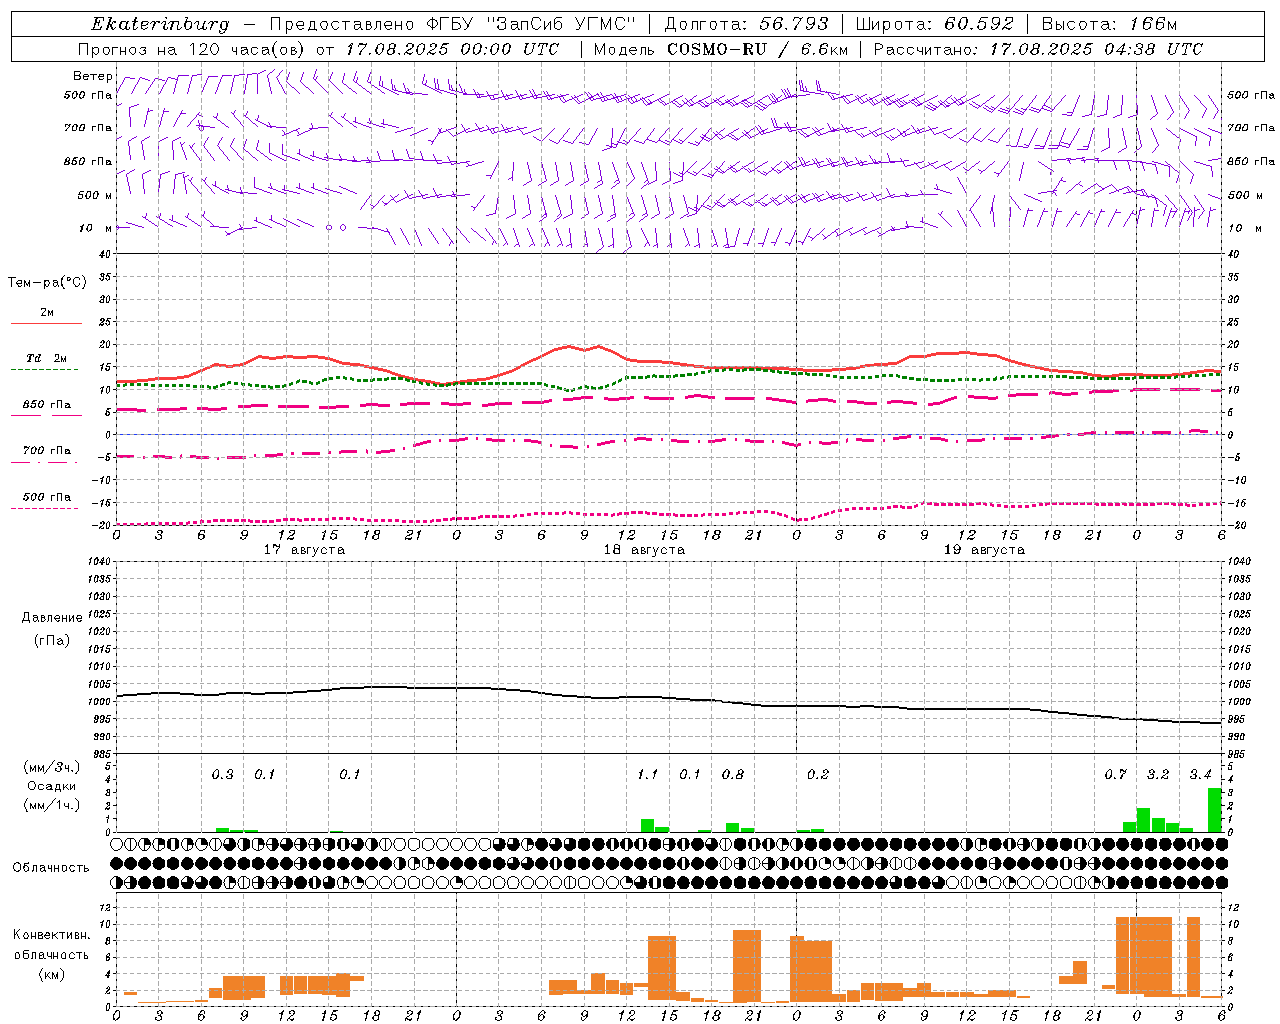This screenshot has height=1024, width=1280.
Task: Click the Конвективн. convective cloud label
Action: pyautogui.click(x=51, y=935)
